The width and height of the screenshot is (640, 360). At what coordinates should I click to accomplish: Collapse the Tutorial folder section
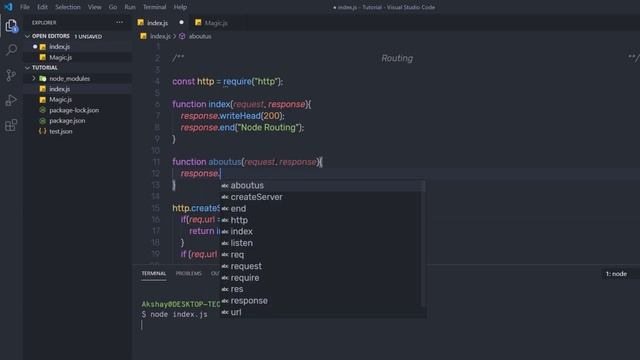[x=27, y=68]
